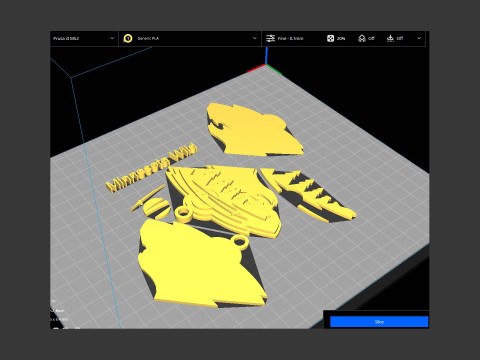Select the small ring model near the shield

pyautogui.click(x=183, y=214)
